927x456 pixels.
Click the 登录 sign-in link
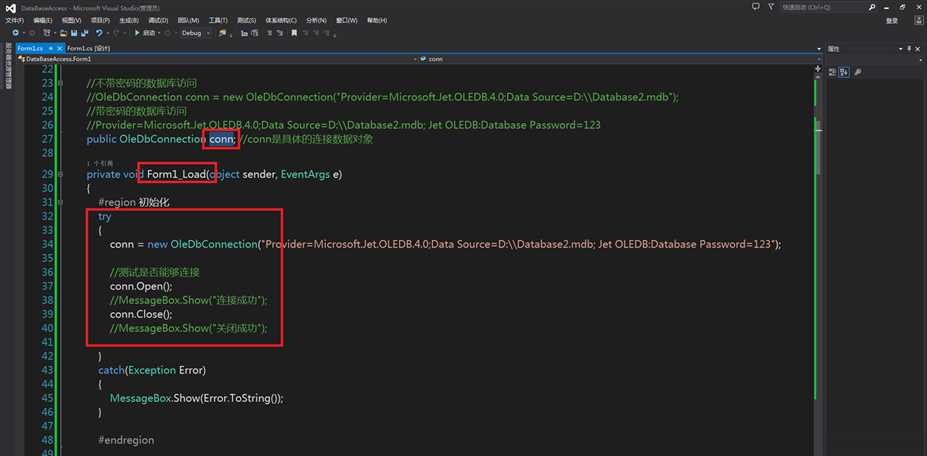(890, 20)
